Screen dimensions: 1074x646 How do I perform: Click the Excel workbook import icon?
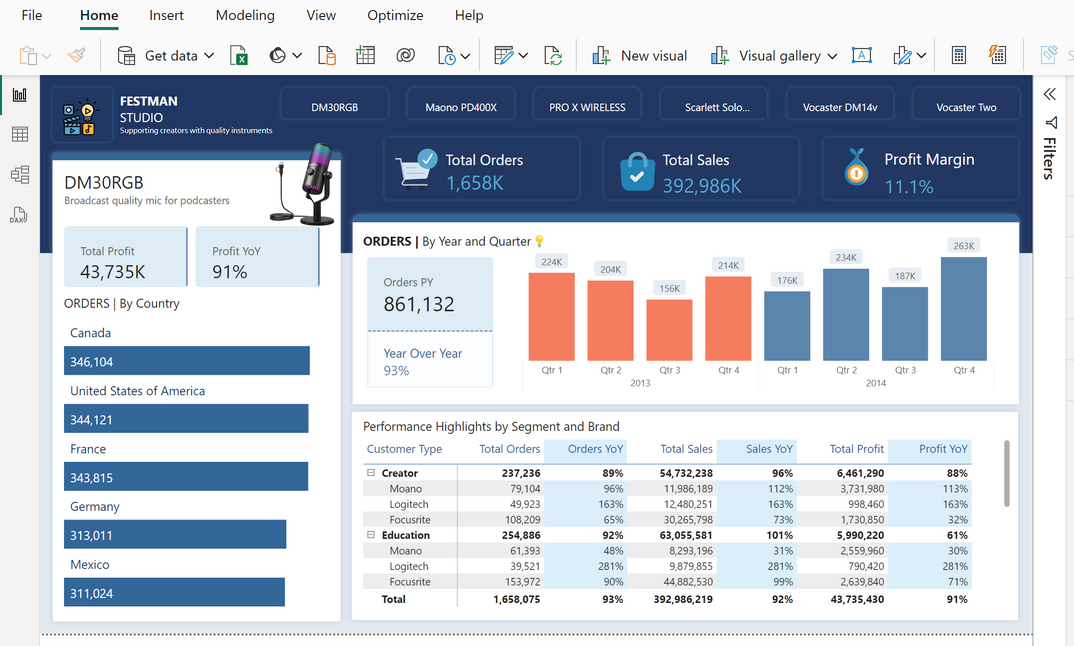pyautogui.click(x=239, y=56)
